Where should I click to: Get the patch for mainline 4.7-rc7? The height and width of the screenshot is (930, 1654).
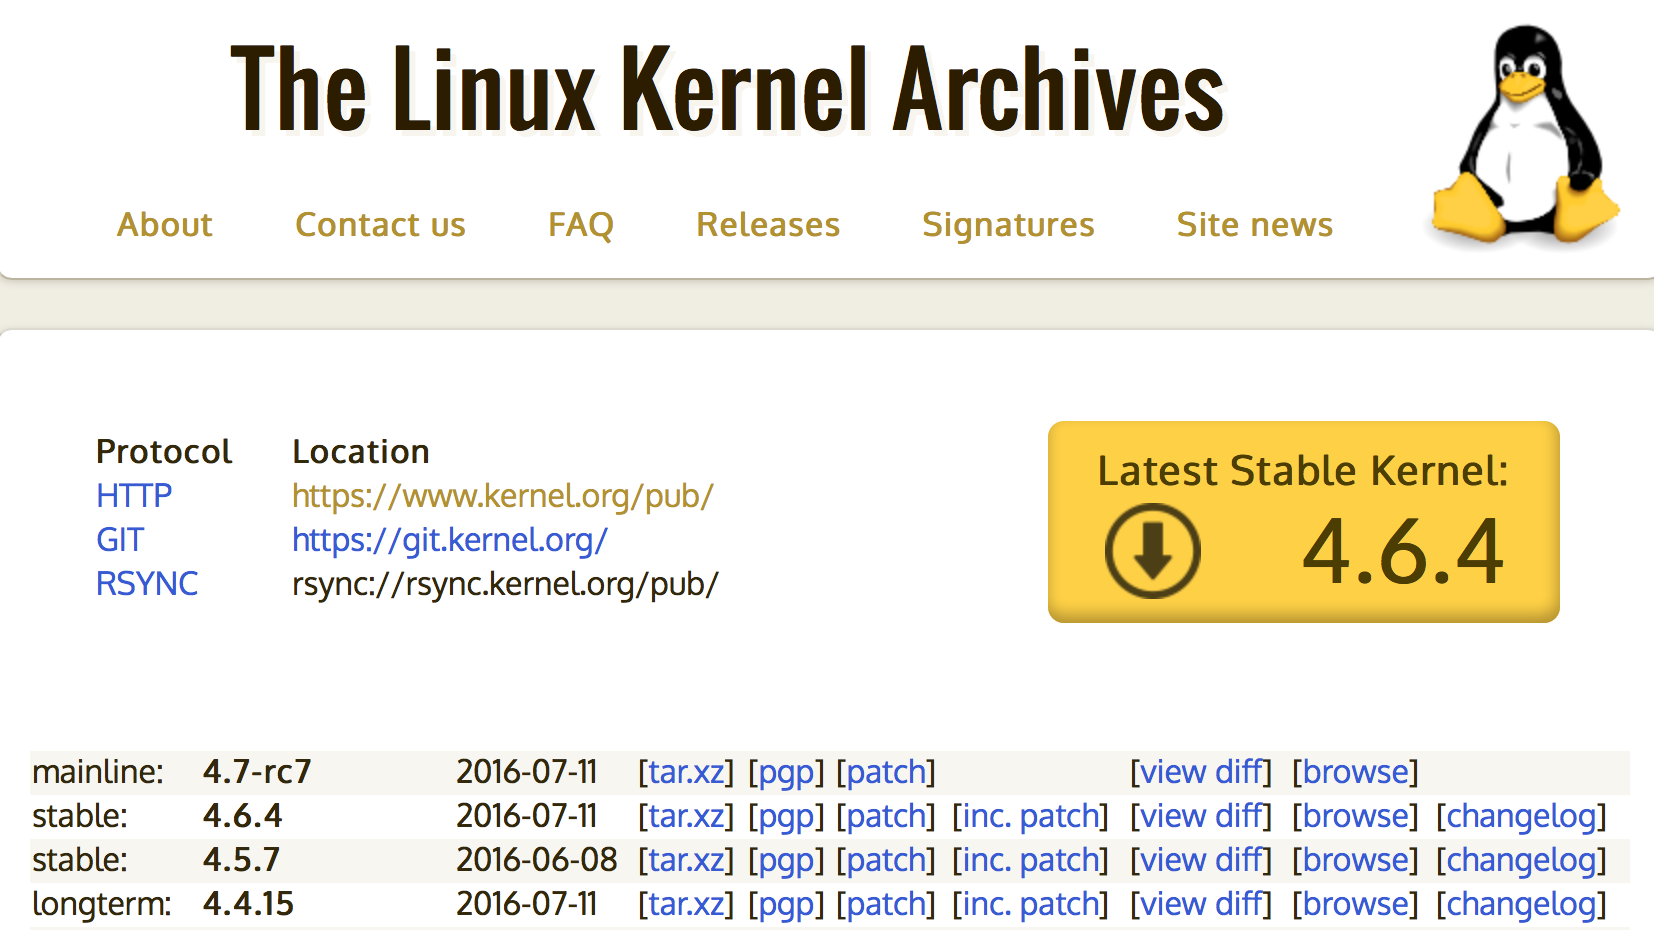pyautogui.click(x=886, y=772)
